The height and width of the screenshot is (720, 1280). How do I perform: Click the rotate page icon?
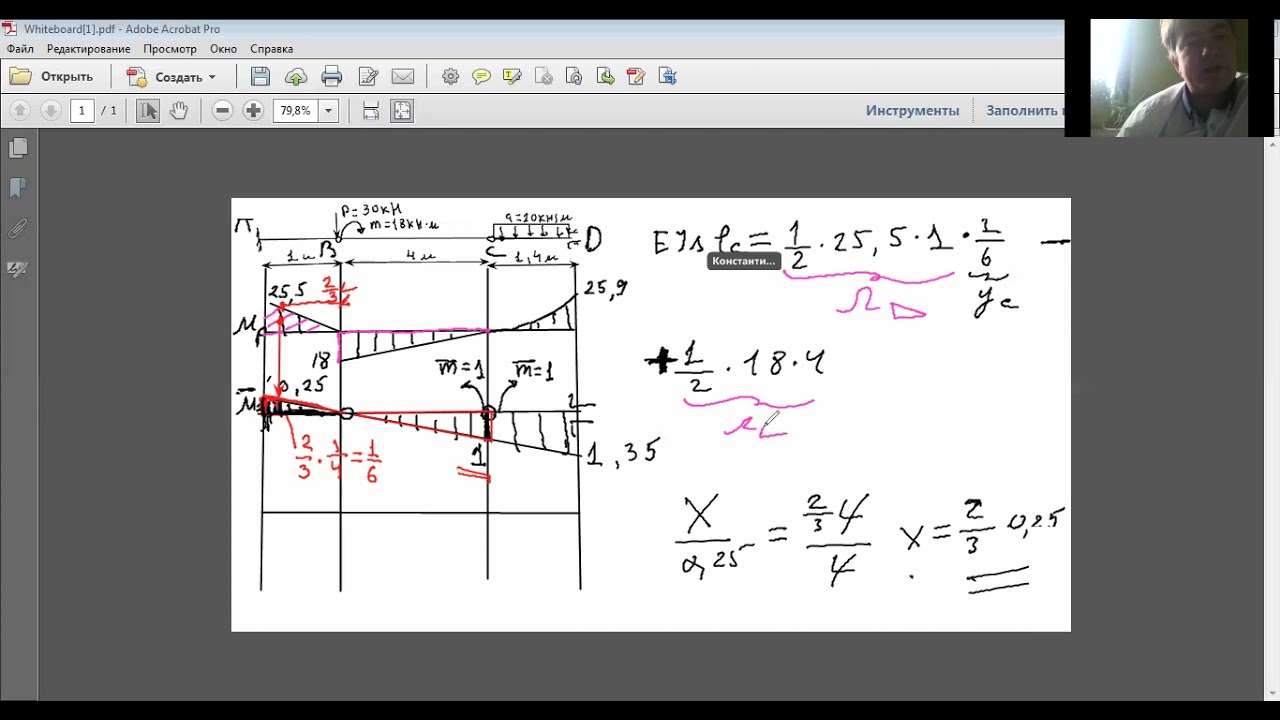(x=574, y=77)
